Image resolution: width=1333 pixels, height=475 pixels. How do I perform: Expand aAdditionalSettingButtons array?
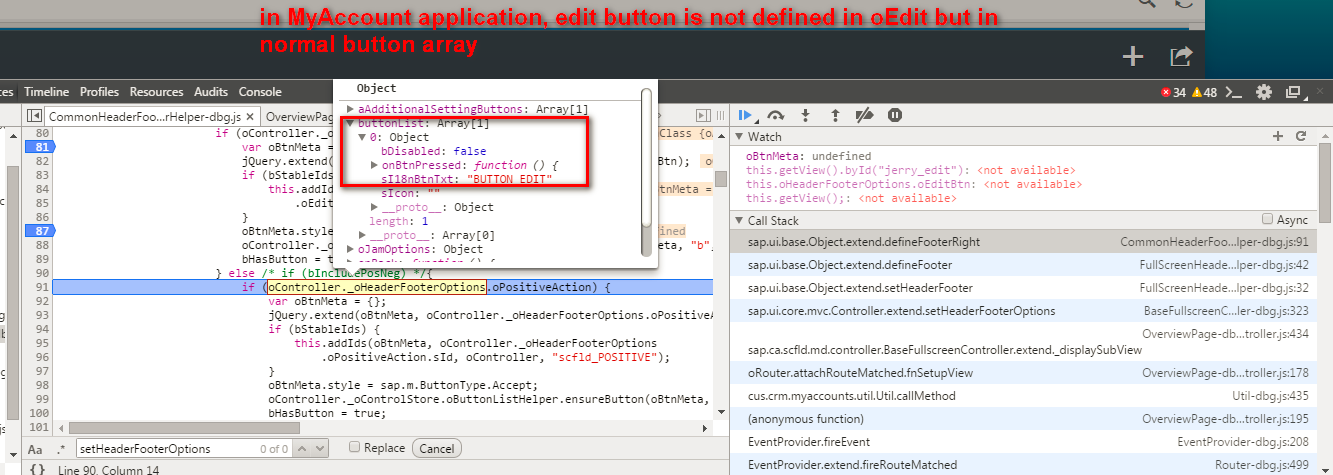point(350,109)
